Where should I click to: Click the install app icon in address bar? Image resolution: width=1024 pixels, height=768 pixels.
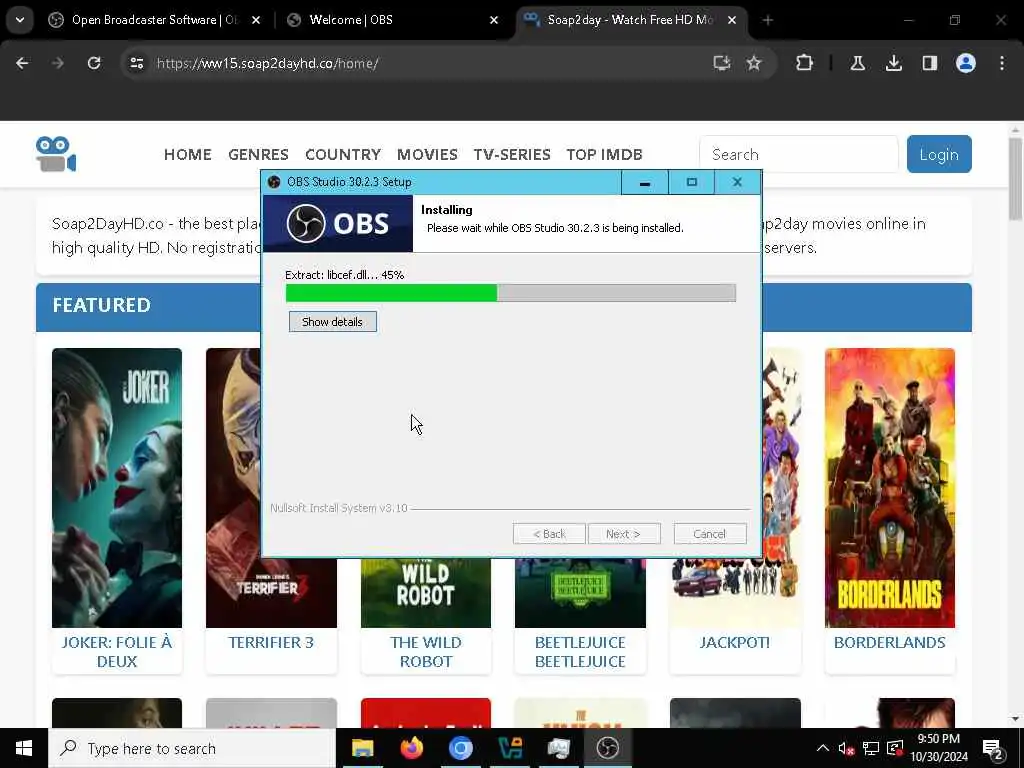721,63
